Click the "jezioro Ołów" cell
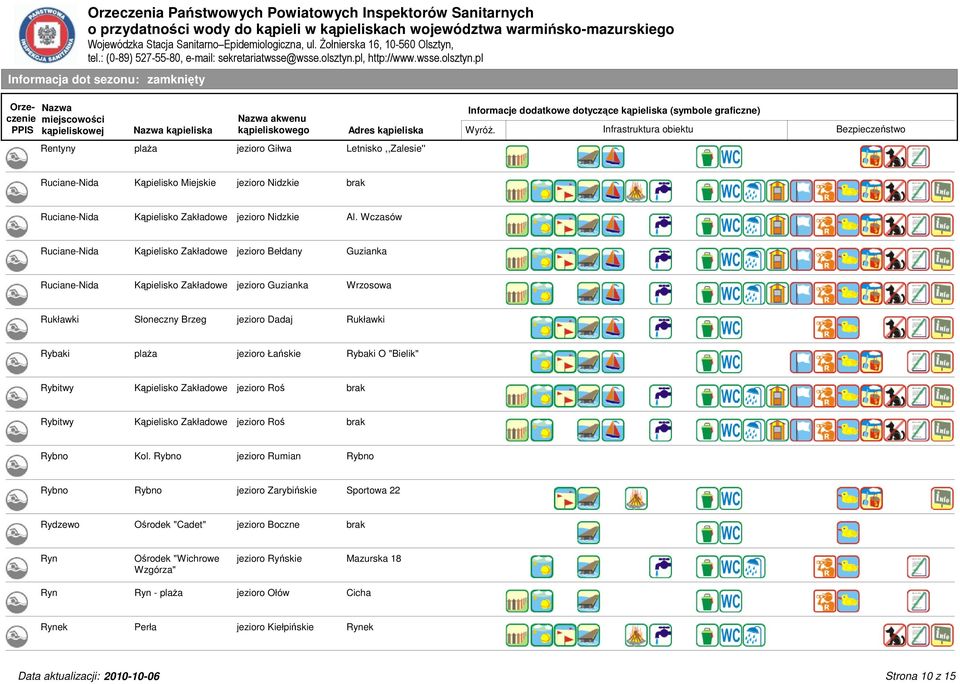The image size is (960, 684). click(263, 593)
